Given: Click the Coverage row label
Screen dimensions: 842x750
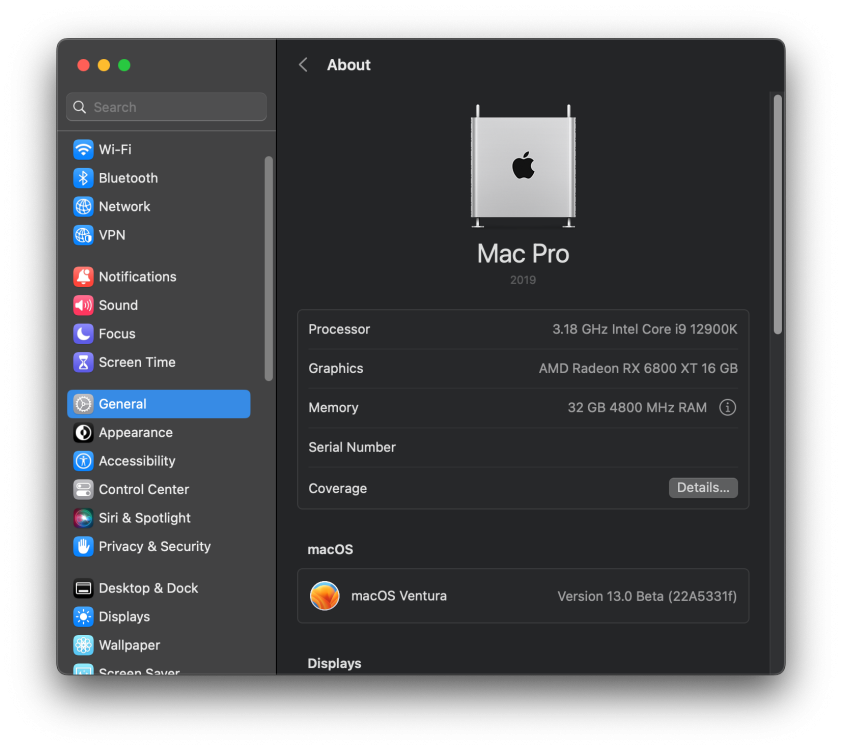Looking at the screenshot, I should pyautogui.click(x=338, y=488).
